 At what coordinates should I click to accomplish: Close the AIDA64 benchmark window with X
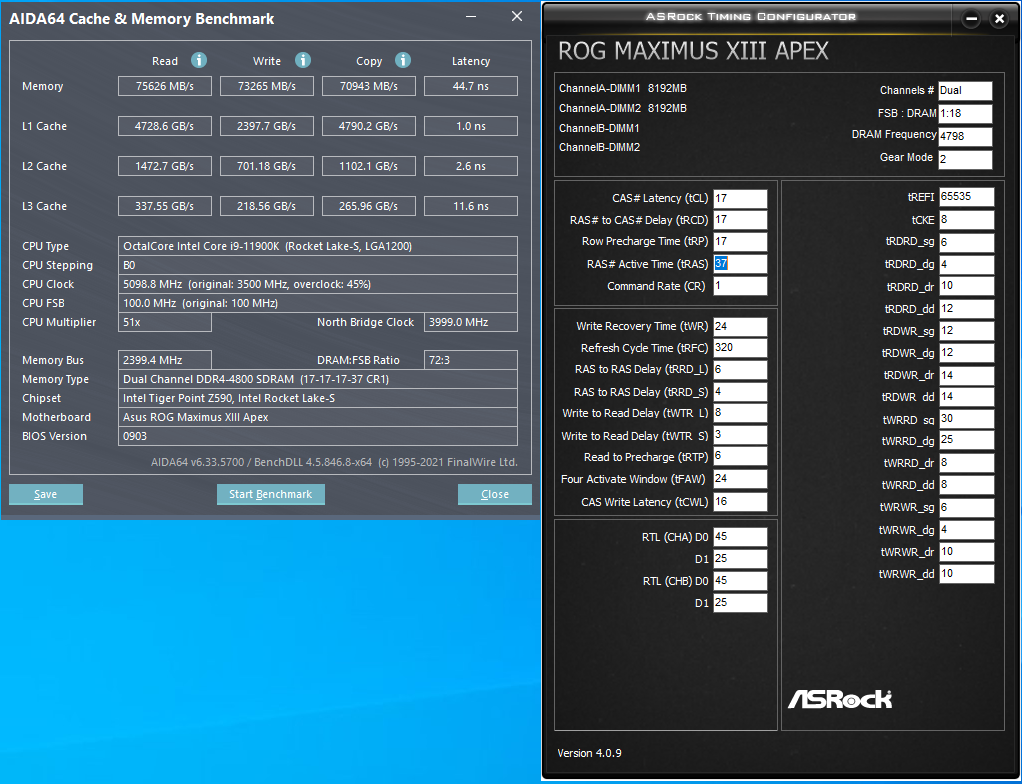(x=517, y=16)
